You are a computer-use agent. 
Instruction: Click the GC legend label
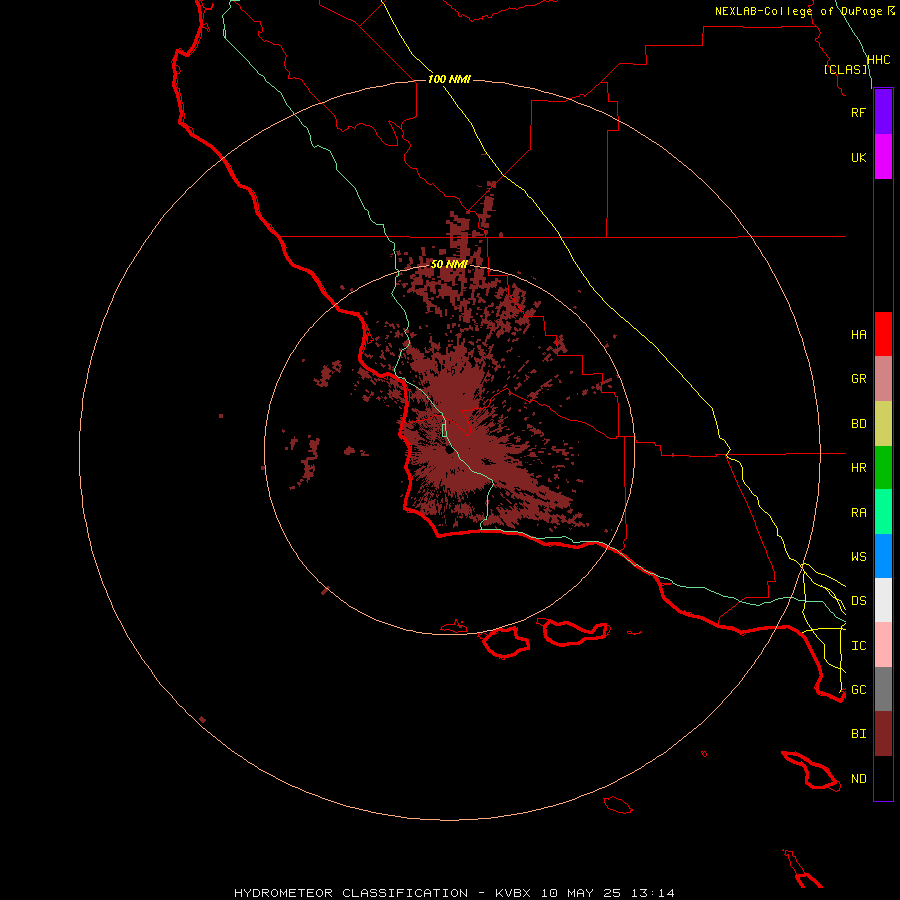point(858,690)
